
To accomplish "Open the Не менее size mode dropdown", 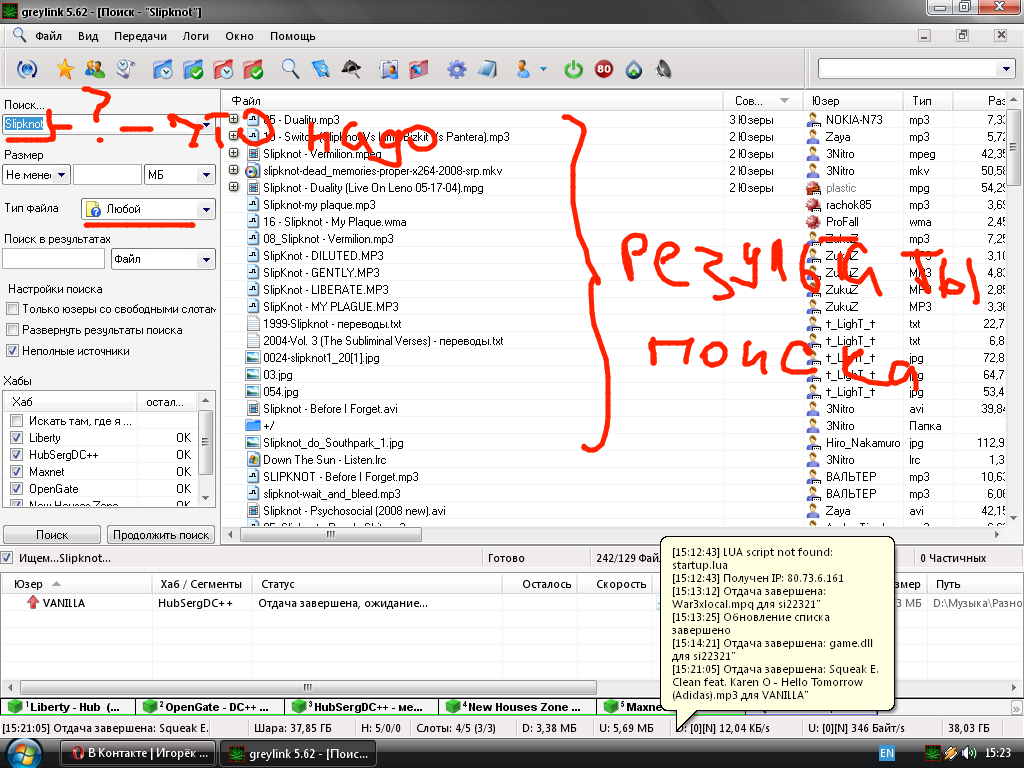I will 61,175.
